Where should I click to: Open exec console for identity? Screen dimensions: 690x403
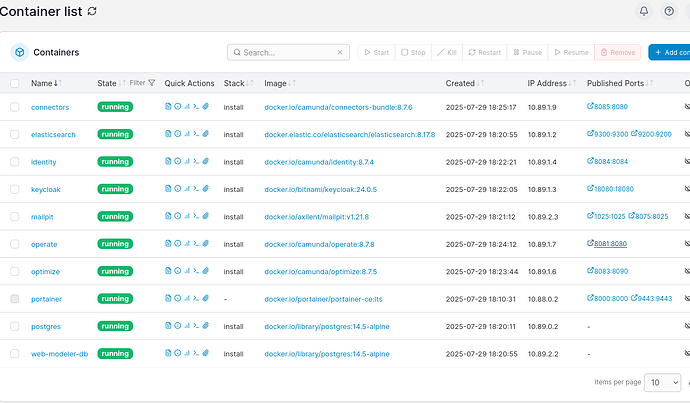tap(196, 161)
